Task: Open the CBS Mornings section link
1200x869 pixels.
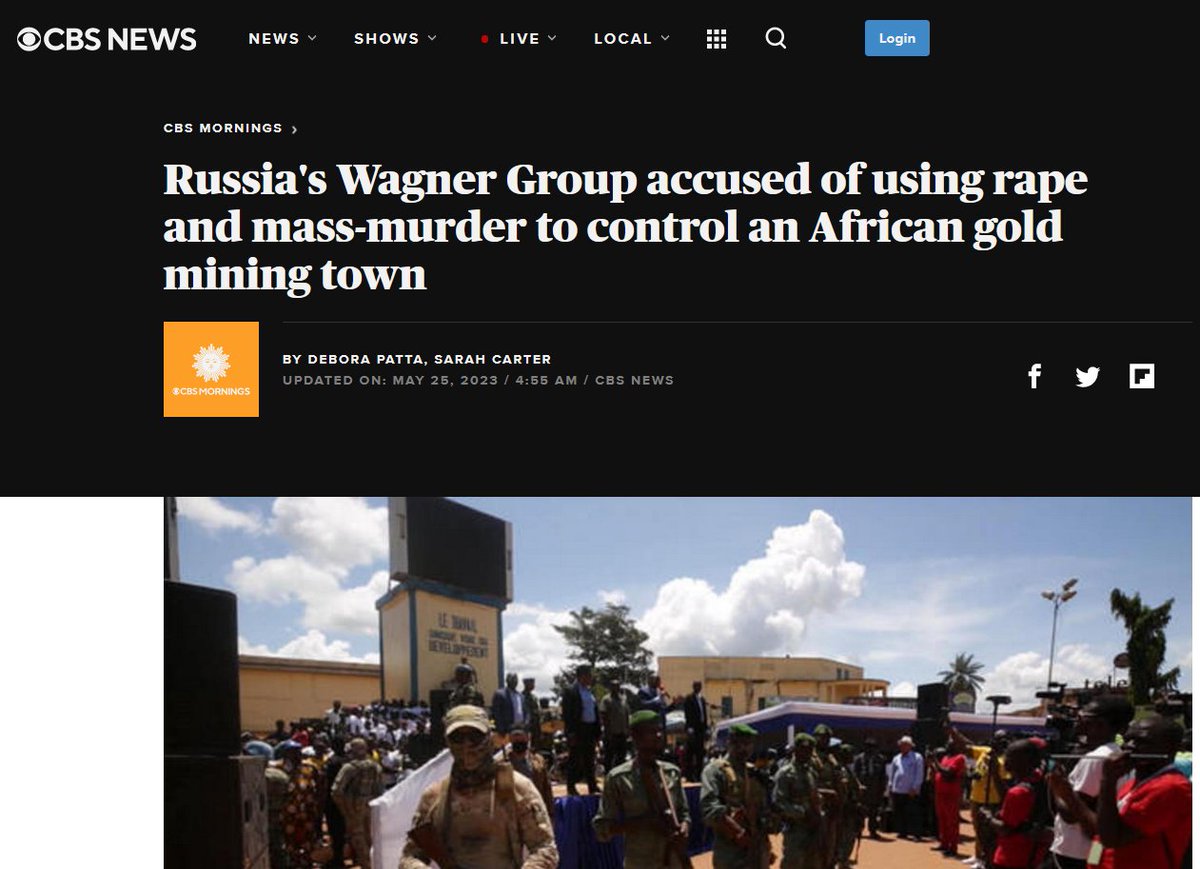Action: (x=230, y=128)
